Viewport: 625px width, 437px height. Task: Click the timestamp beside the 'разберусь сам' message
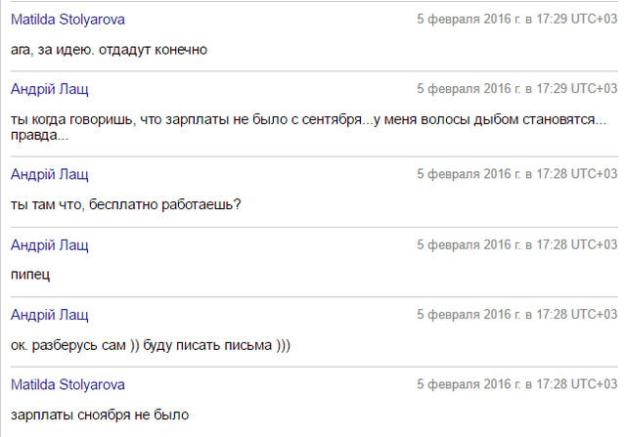pyautogui.click(x=517, y=315)
